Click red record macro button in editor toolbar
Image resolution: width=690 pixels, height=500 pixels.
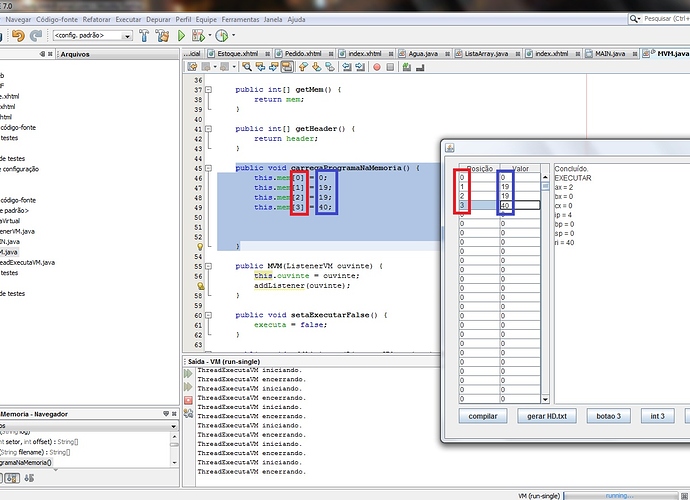(x=377, y=67)
